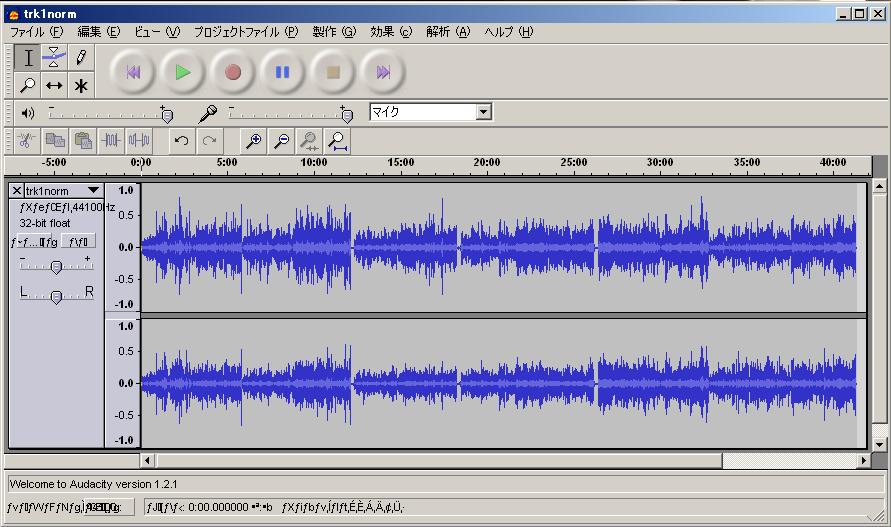Click the vertical scrollbar down arrow
The width and height of the screenshot is (891, 527).
click(x=879, y=444)
